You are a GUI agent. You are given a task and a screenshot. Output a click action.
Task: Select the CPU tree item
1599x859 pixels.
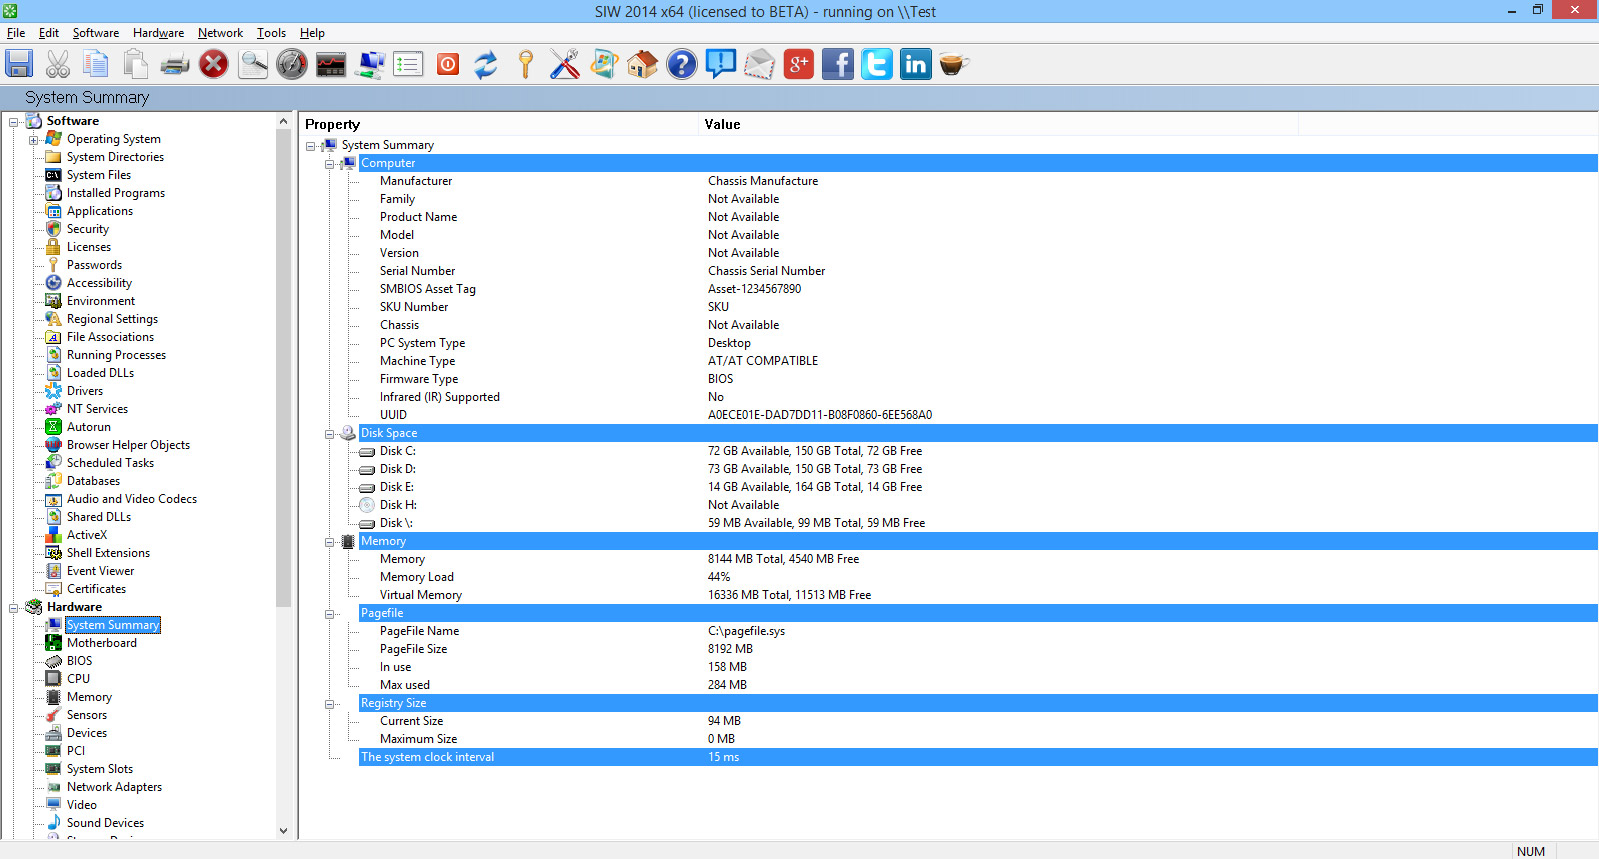78,679
